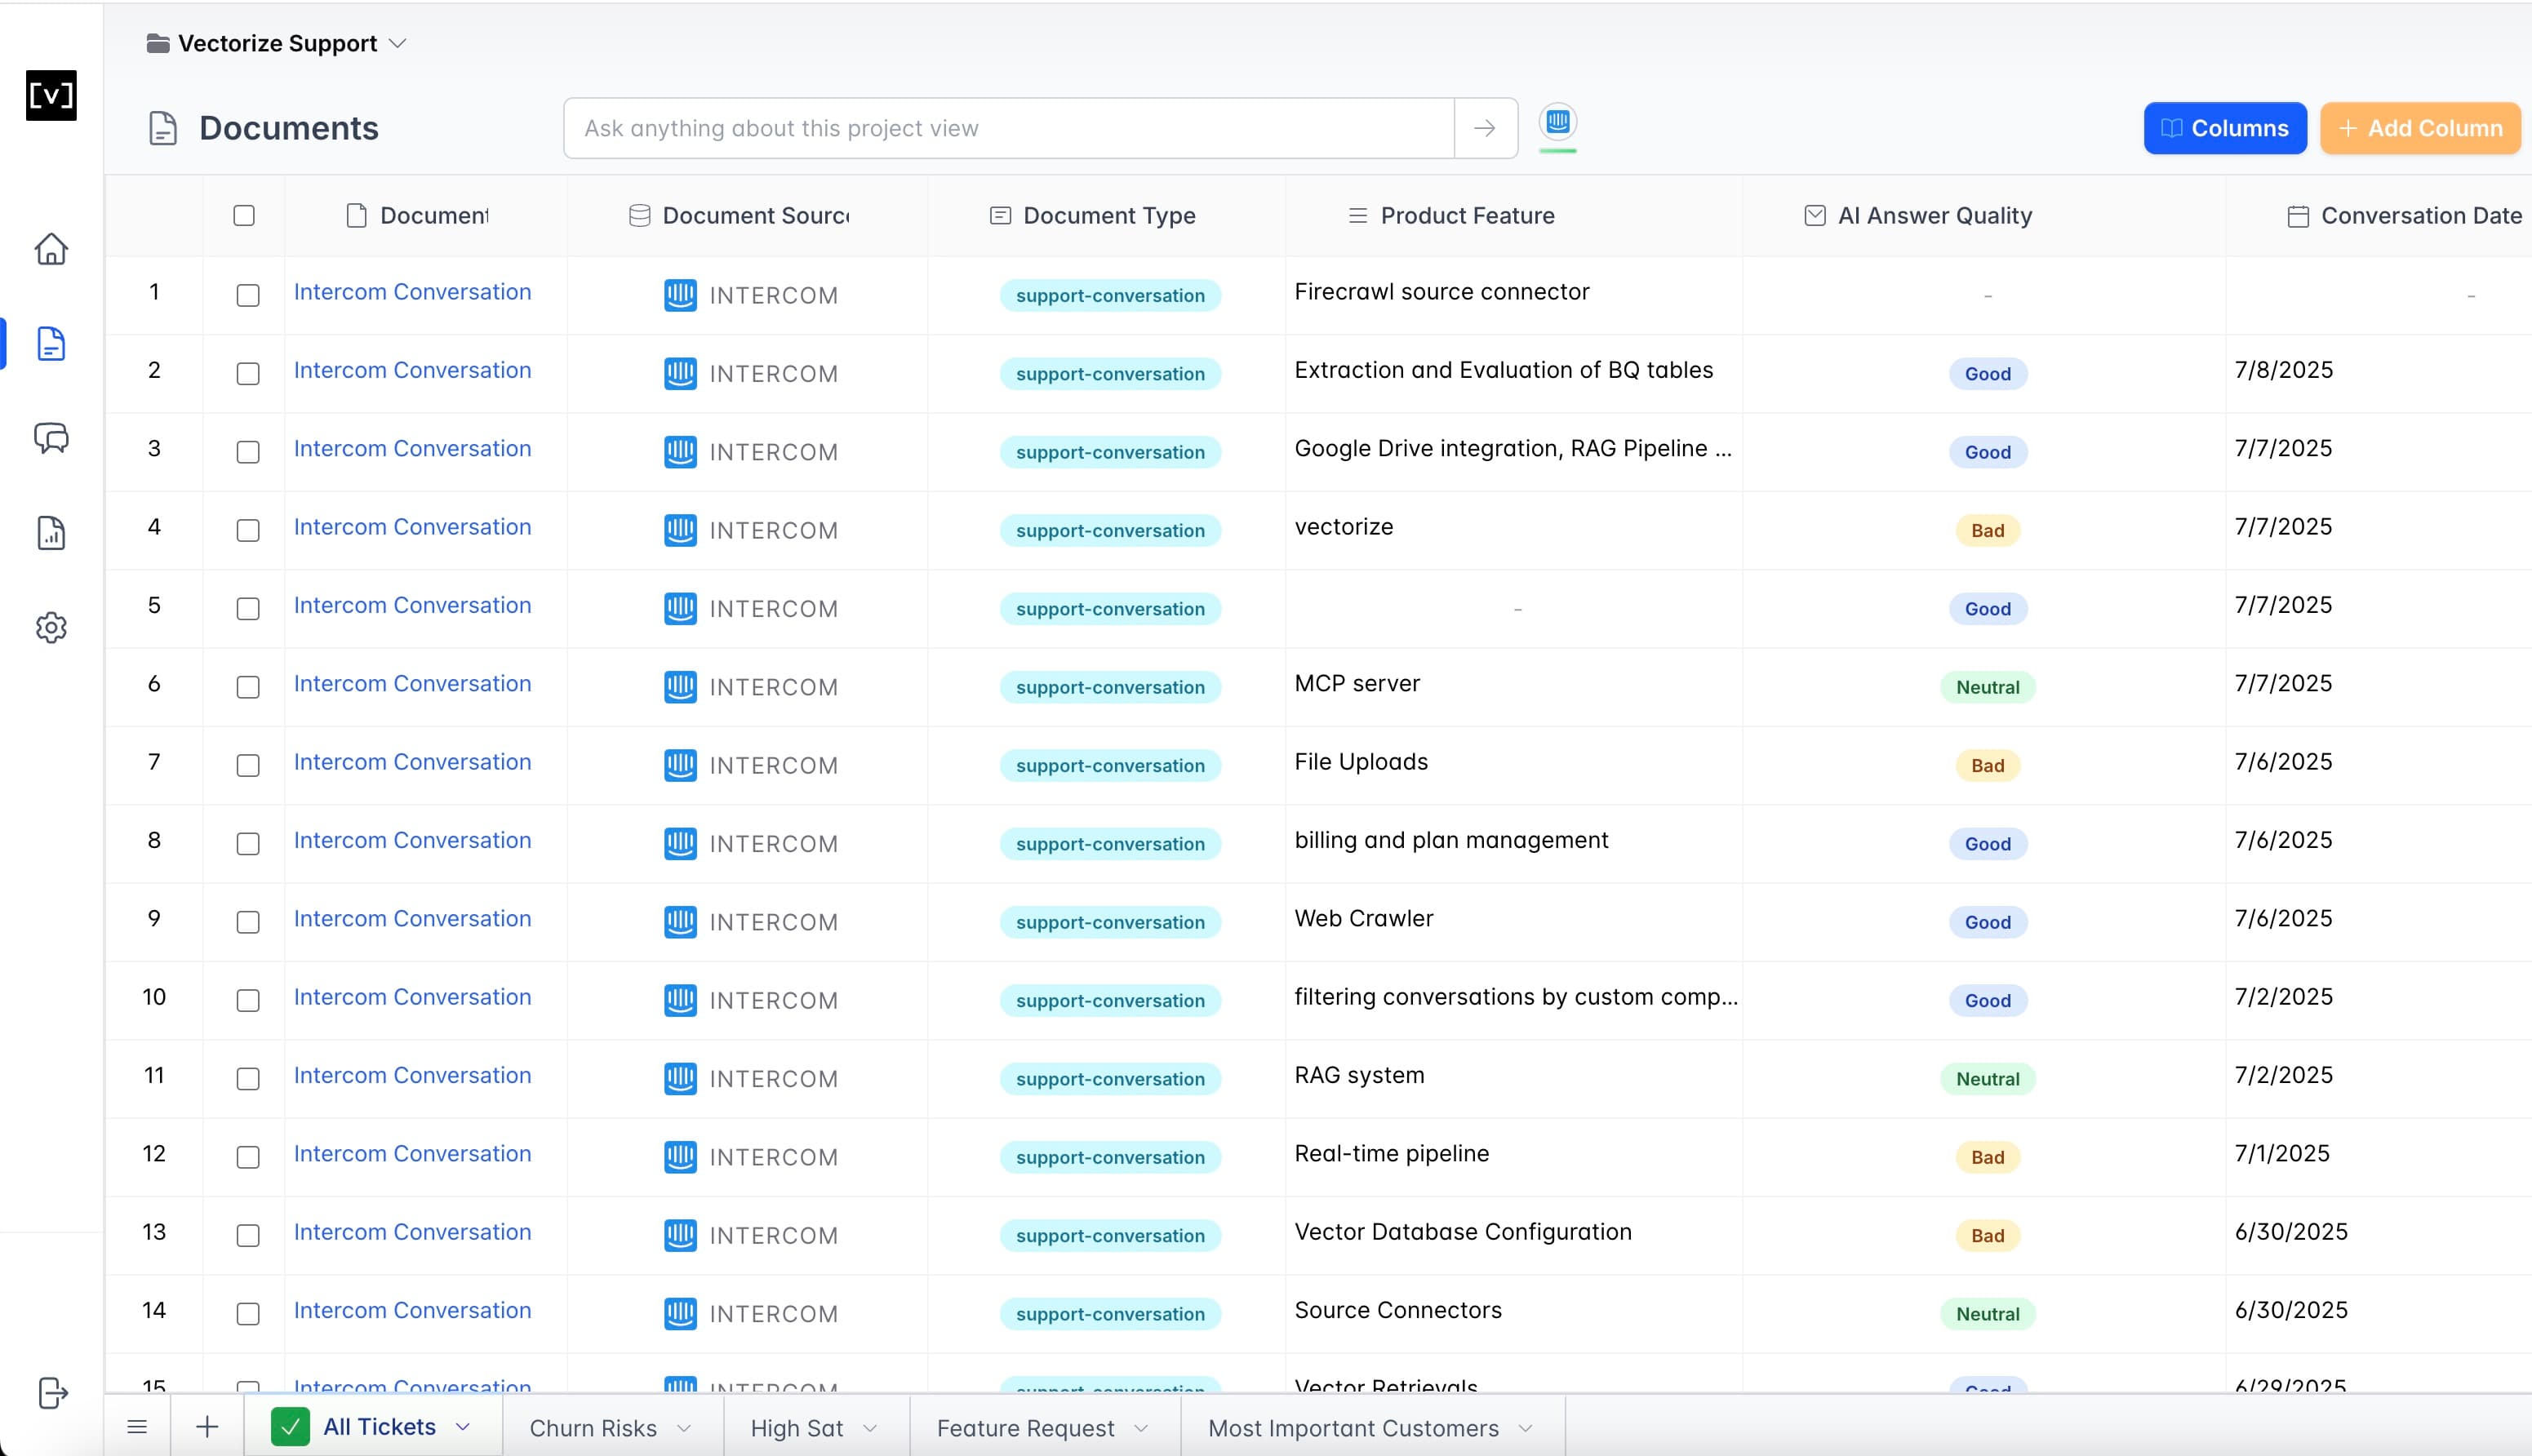The width and height of the screenshot is (2532, 1456).
Task: Click the Intercom source icon beside search
Action: tap(1558, 123)
